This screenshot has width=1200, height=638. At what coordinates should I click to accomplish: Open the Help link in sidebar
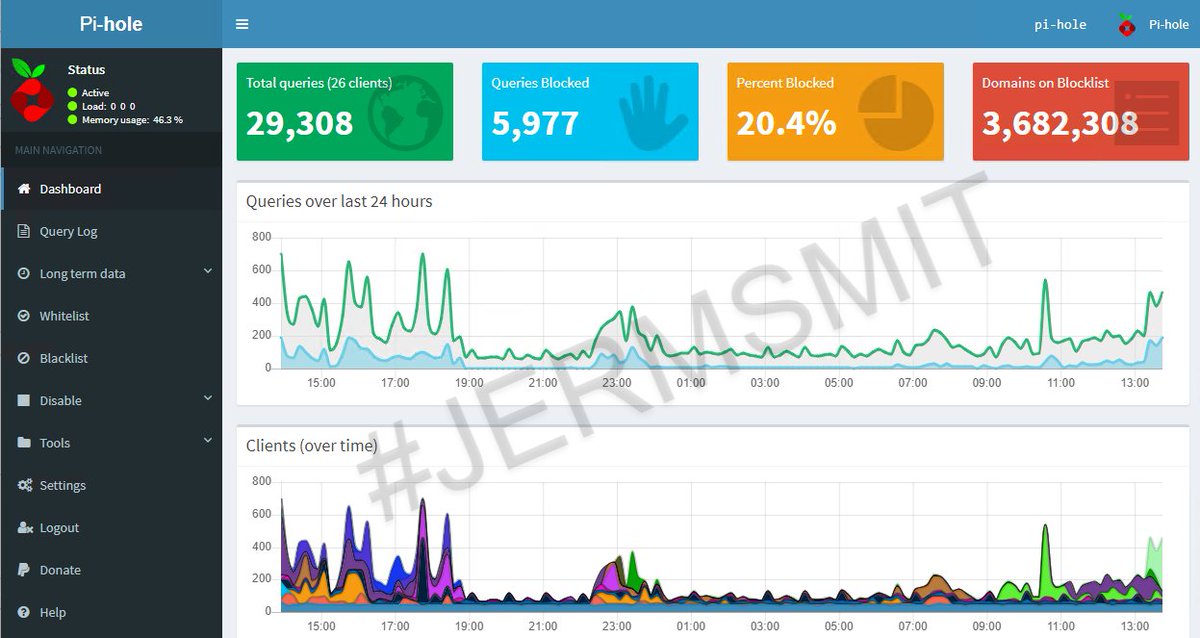point(111,612)
